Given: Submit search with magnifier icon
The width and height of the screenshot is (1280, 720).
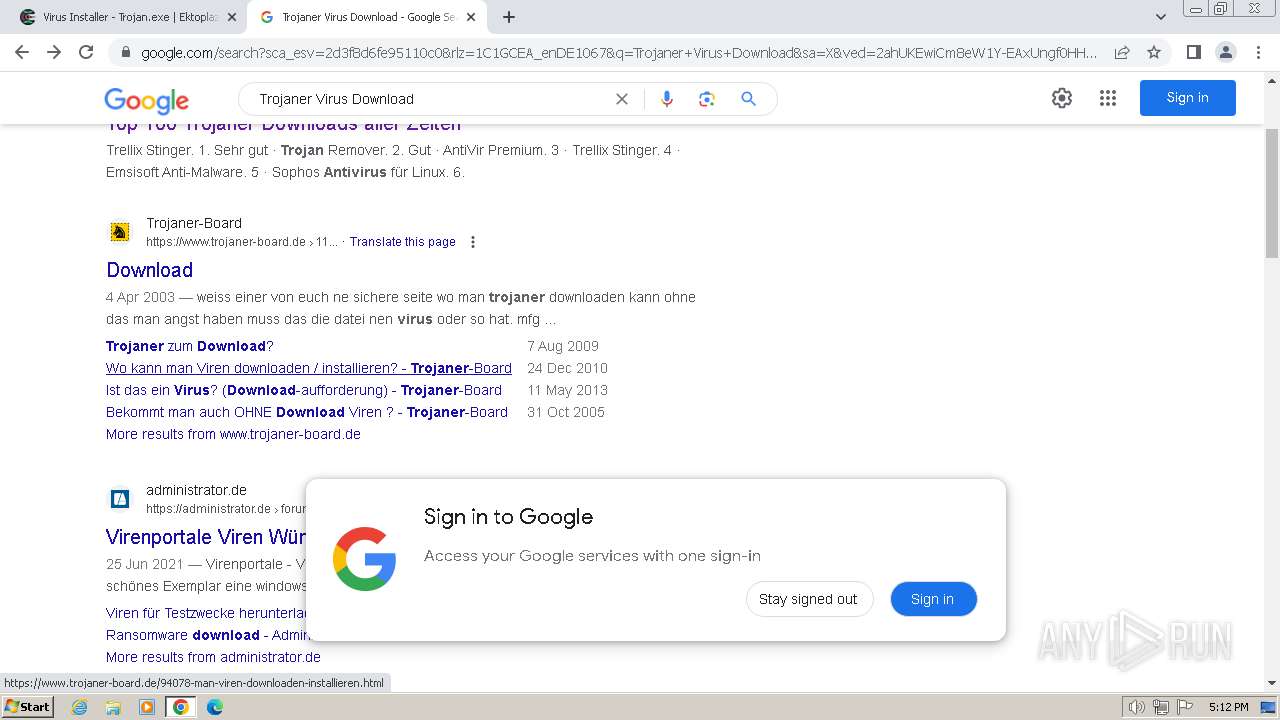Looking at the screenshot, I should click(x=748, y=99).
